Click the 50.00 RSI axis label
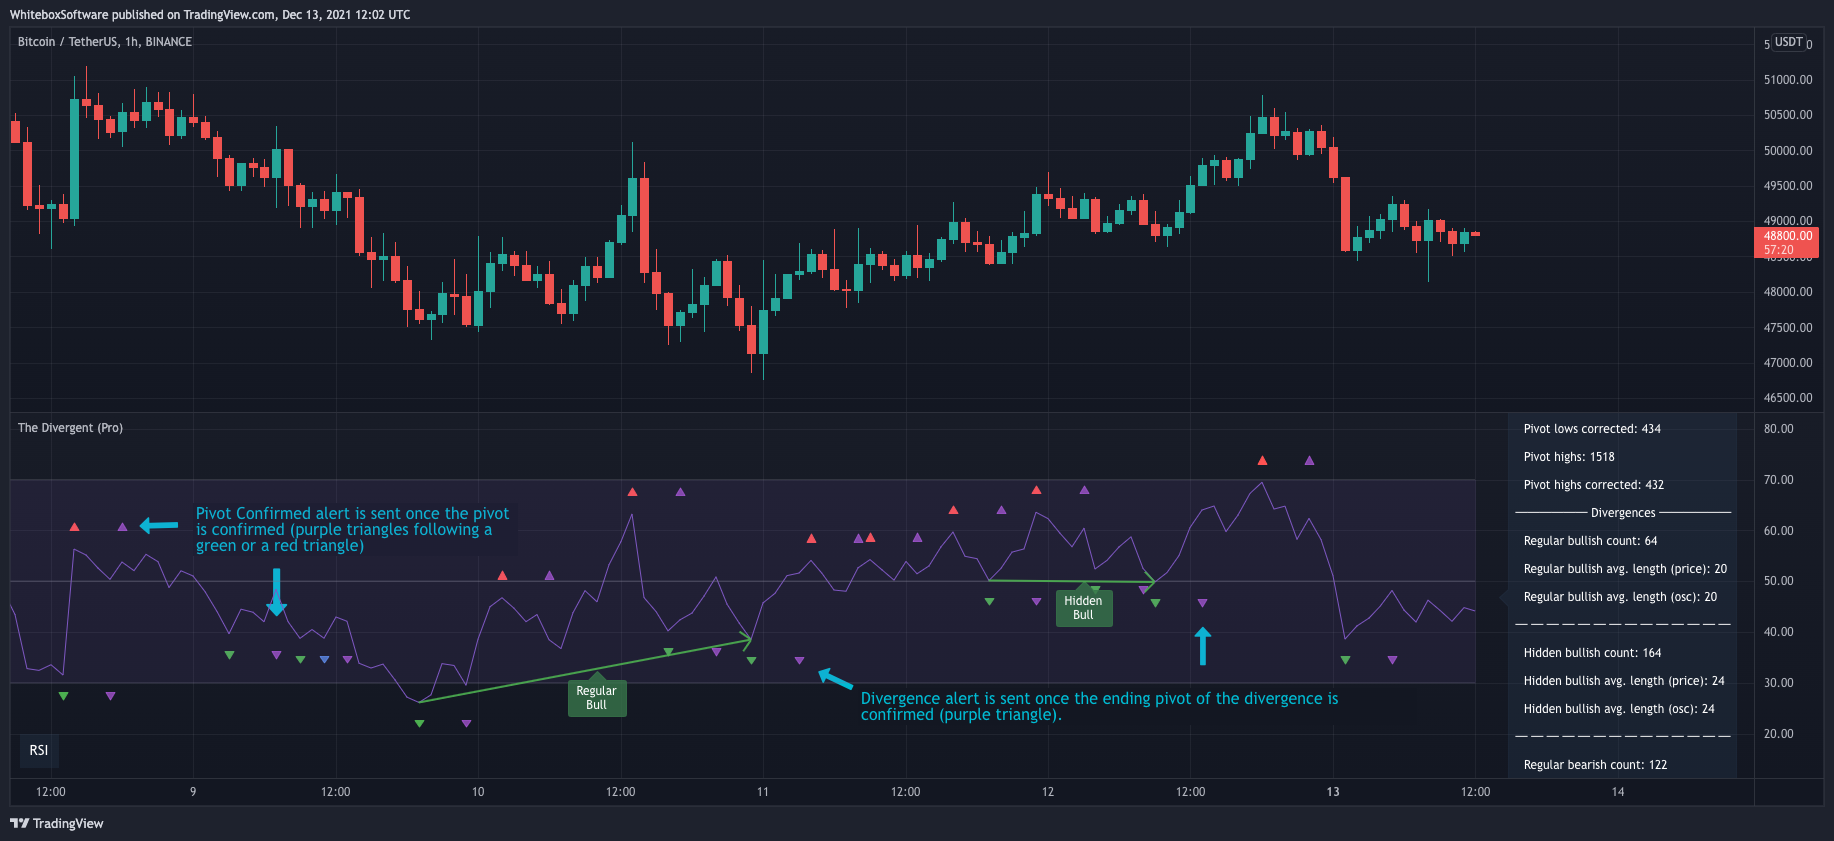Viewport: 1834px width, 841px height. (1778, 581)
